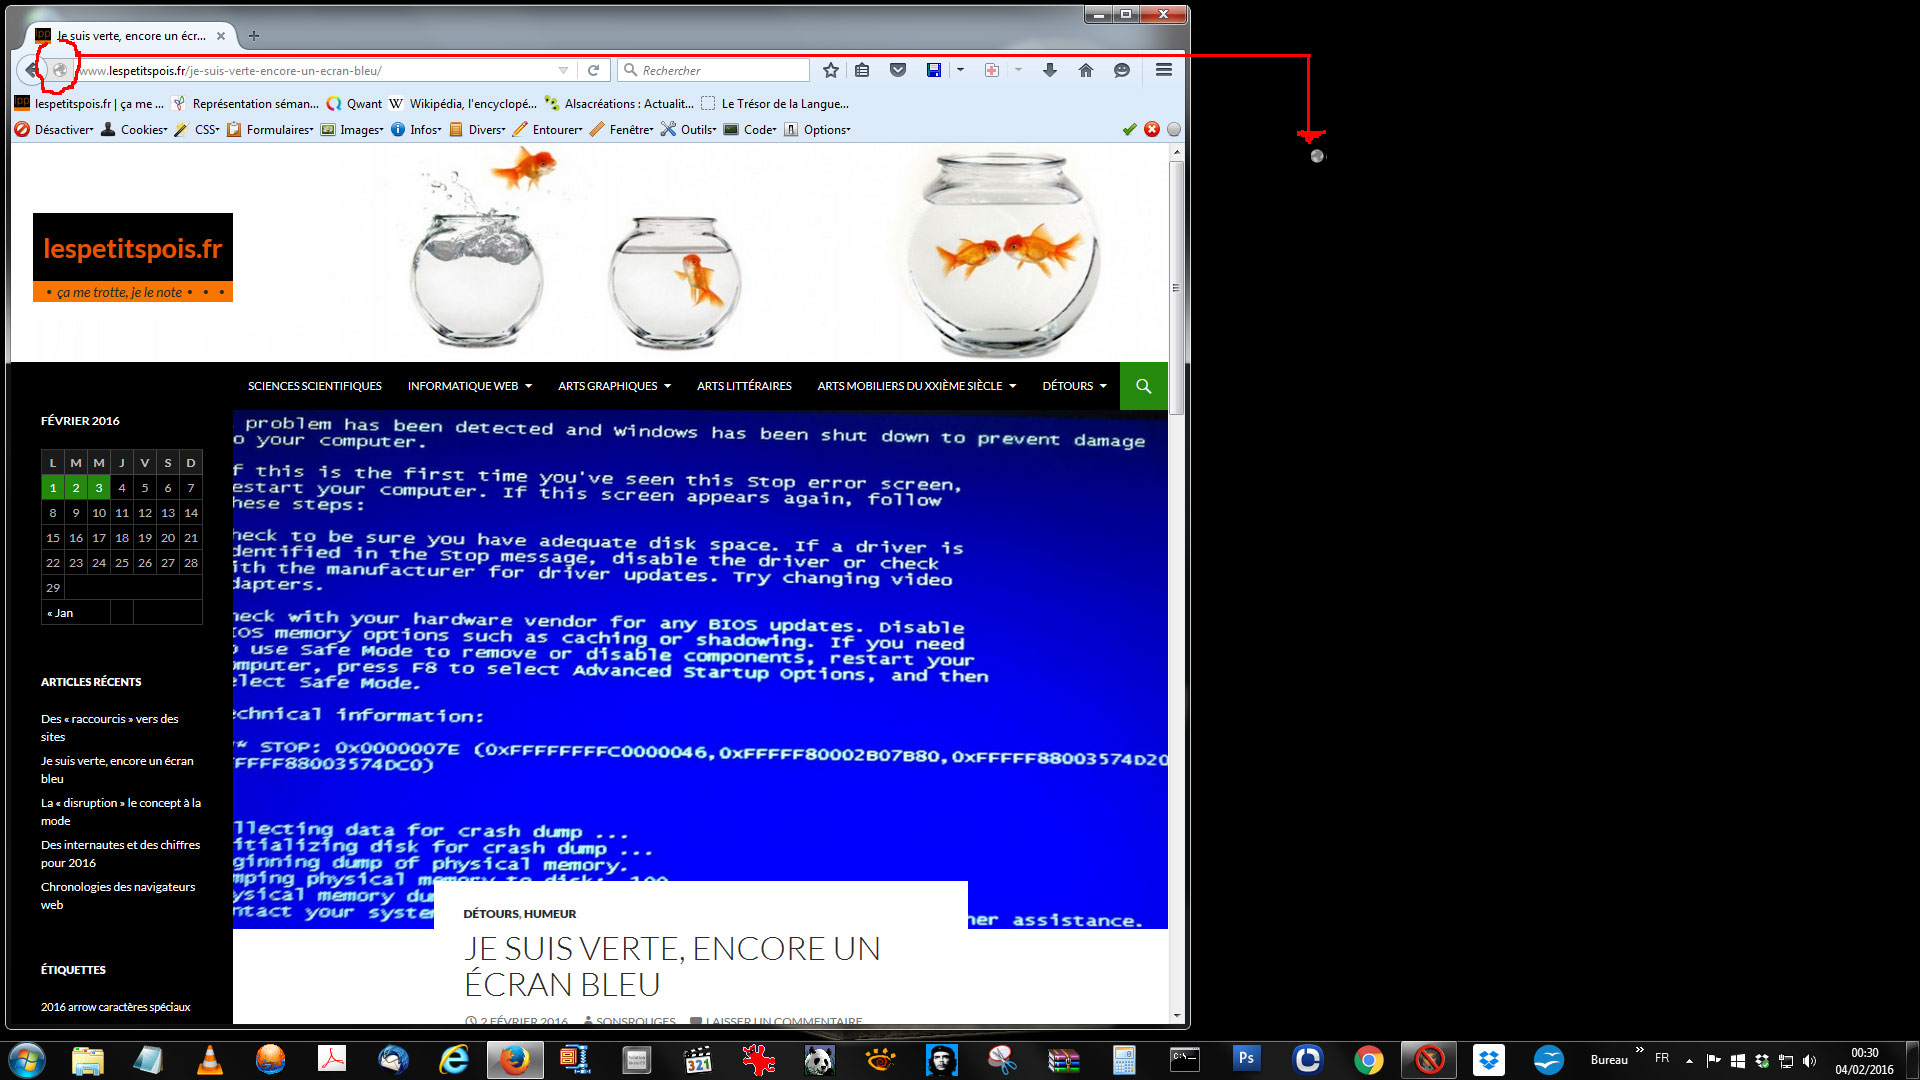Open the Désactiver developer menu
Viewport: 1920px width, 1080px height.
pyautogui.click(x=56, y=130)
